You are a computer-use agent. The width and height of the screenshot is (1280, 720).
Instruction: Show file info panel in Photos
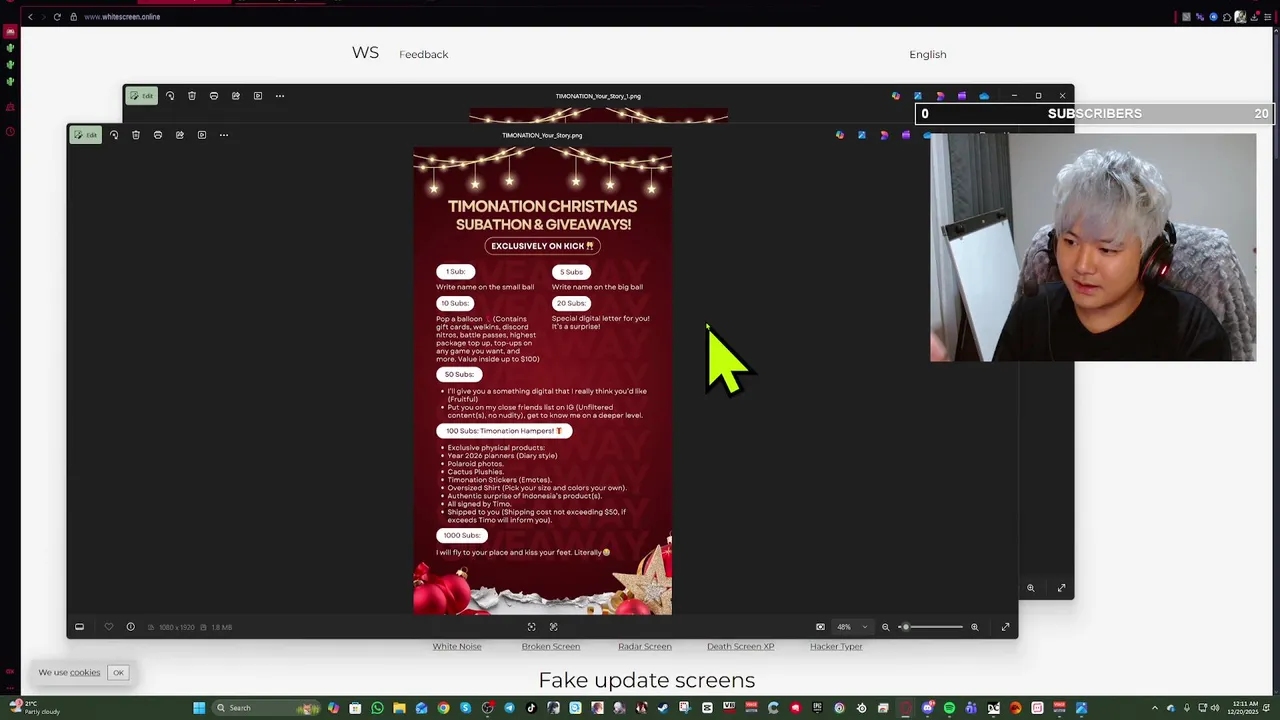130,627
